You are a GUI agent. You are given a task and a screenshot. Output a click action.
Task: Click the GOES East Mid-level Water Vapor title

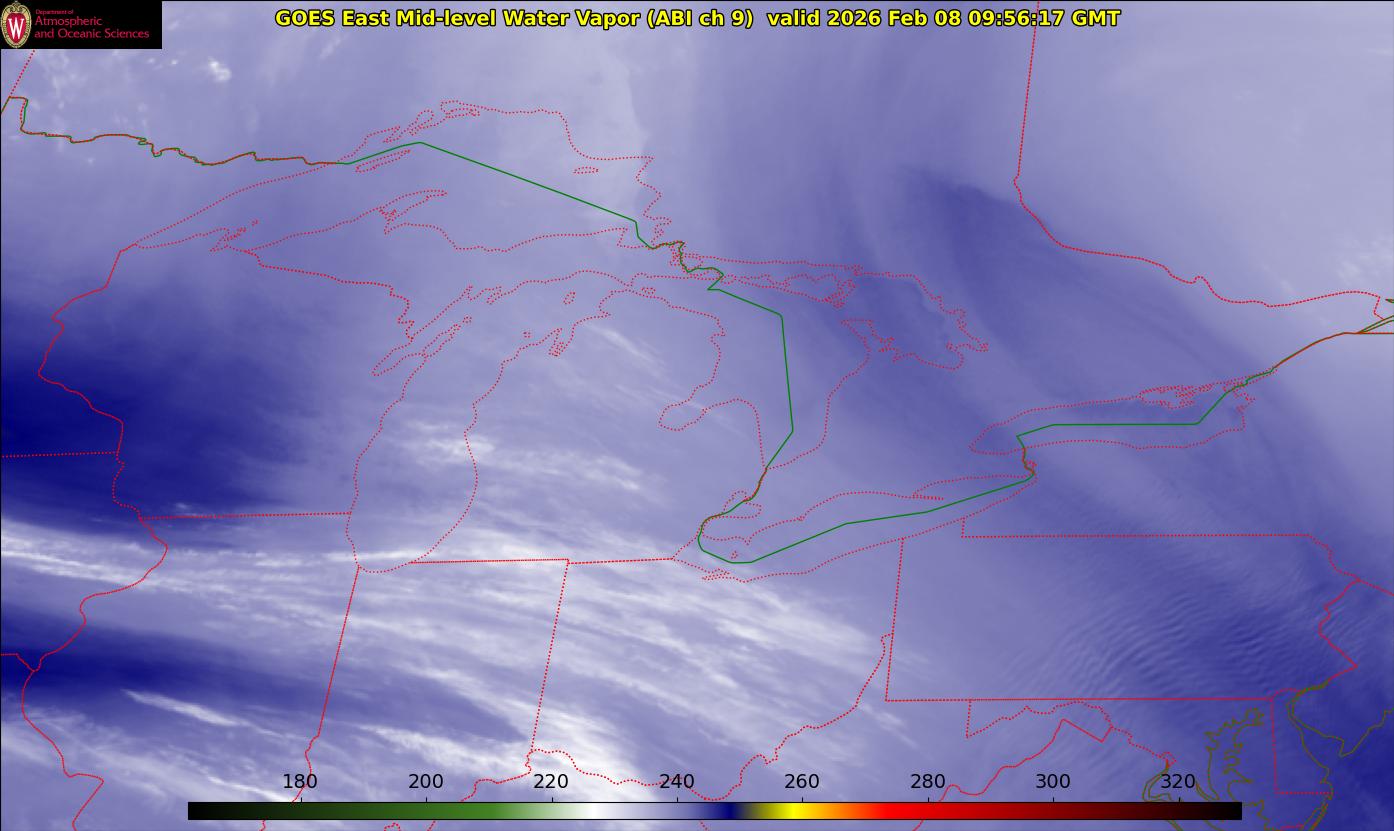[513, 18]
